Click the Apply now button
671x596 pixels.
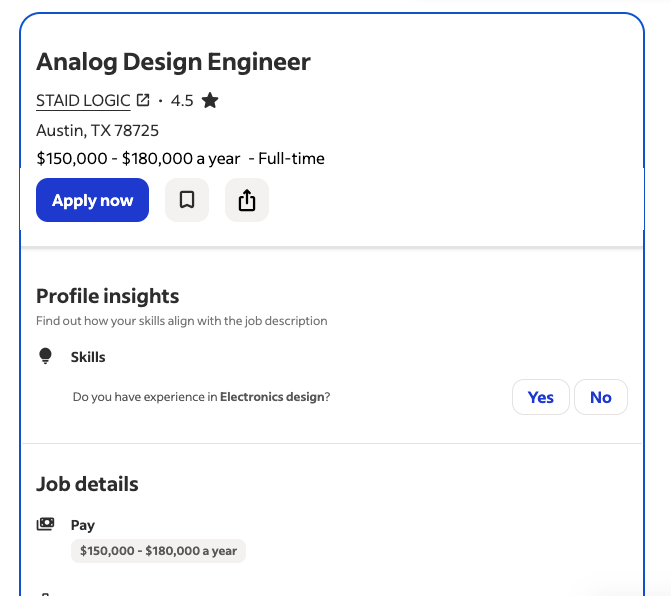[x=92, y=200]
